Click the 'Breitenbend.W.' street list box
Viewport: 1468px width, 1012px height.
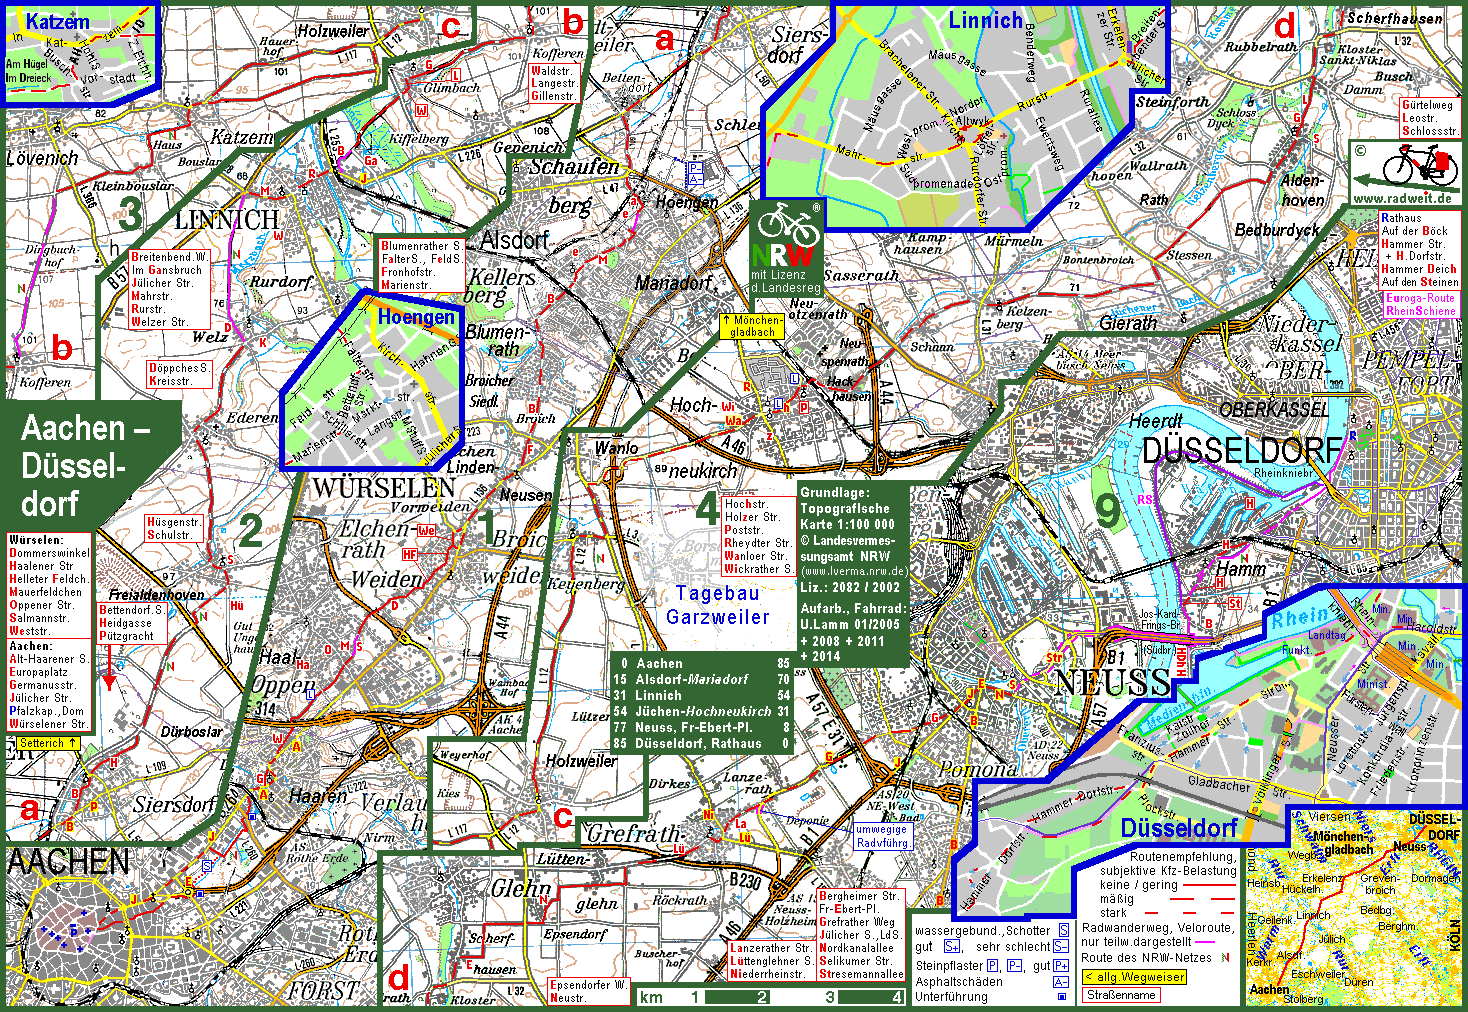click(170, 290)
